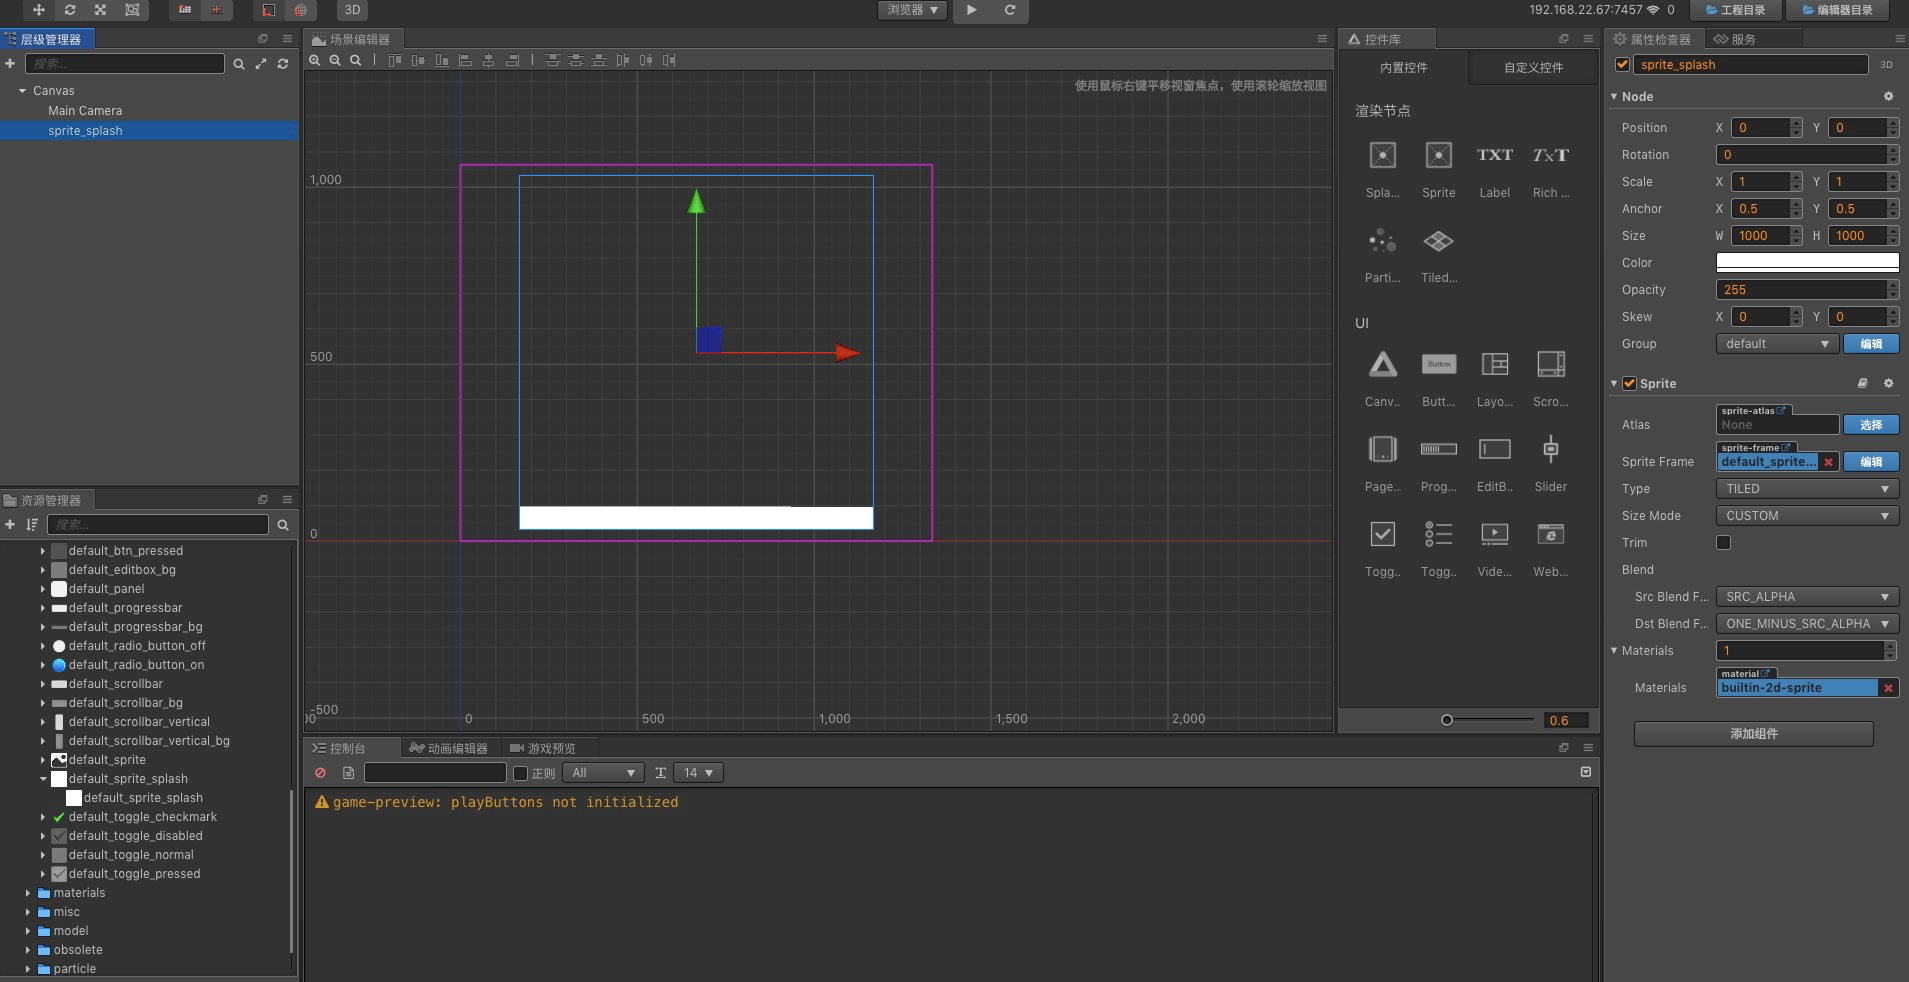
Task: Switch to the console tab (控制台)
Action: 339,748
